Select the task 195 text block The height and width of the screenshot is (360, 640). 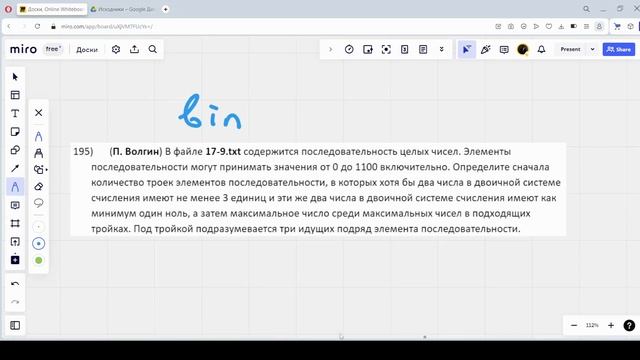[x=318, y=190]
